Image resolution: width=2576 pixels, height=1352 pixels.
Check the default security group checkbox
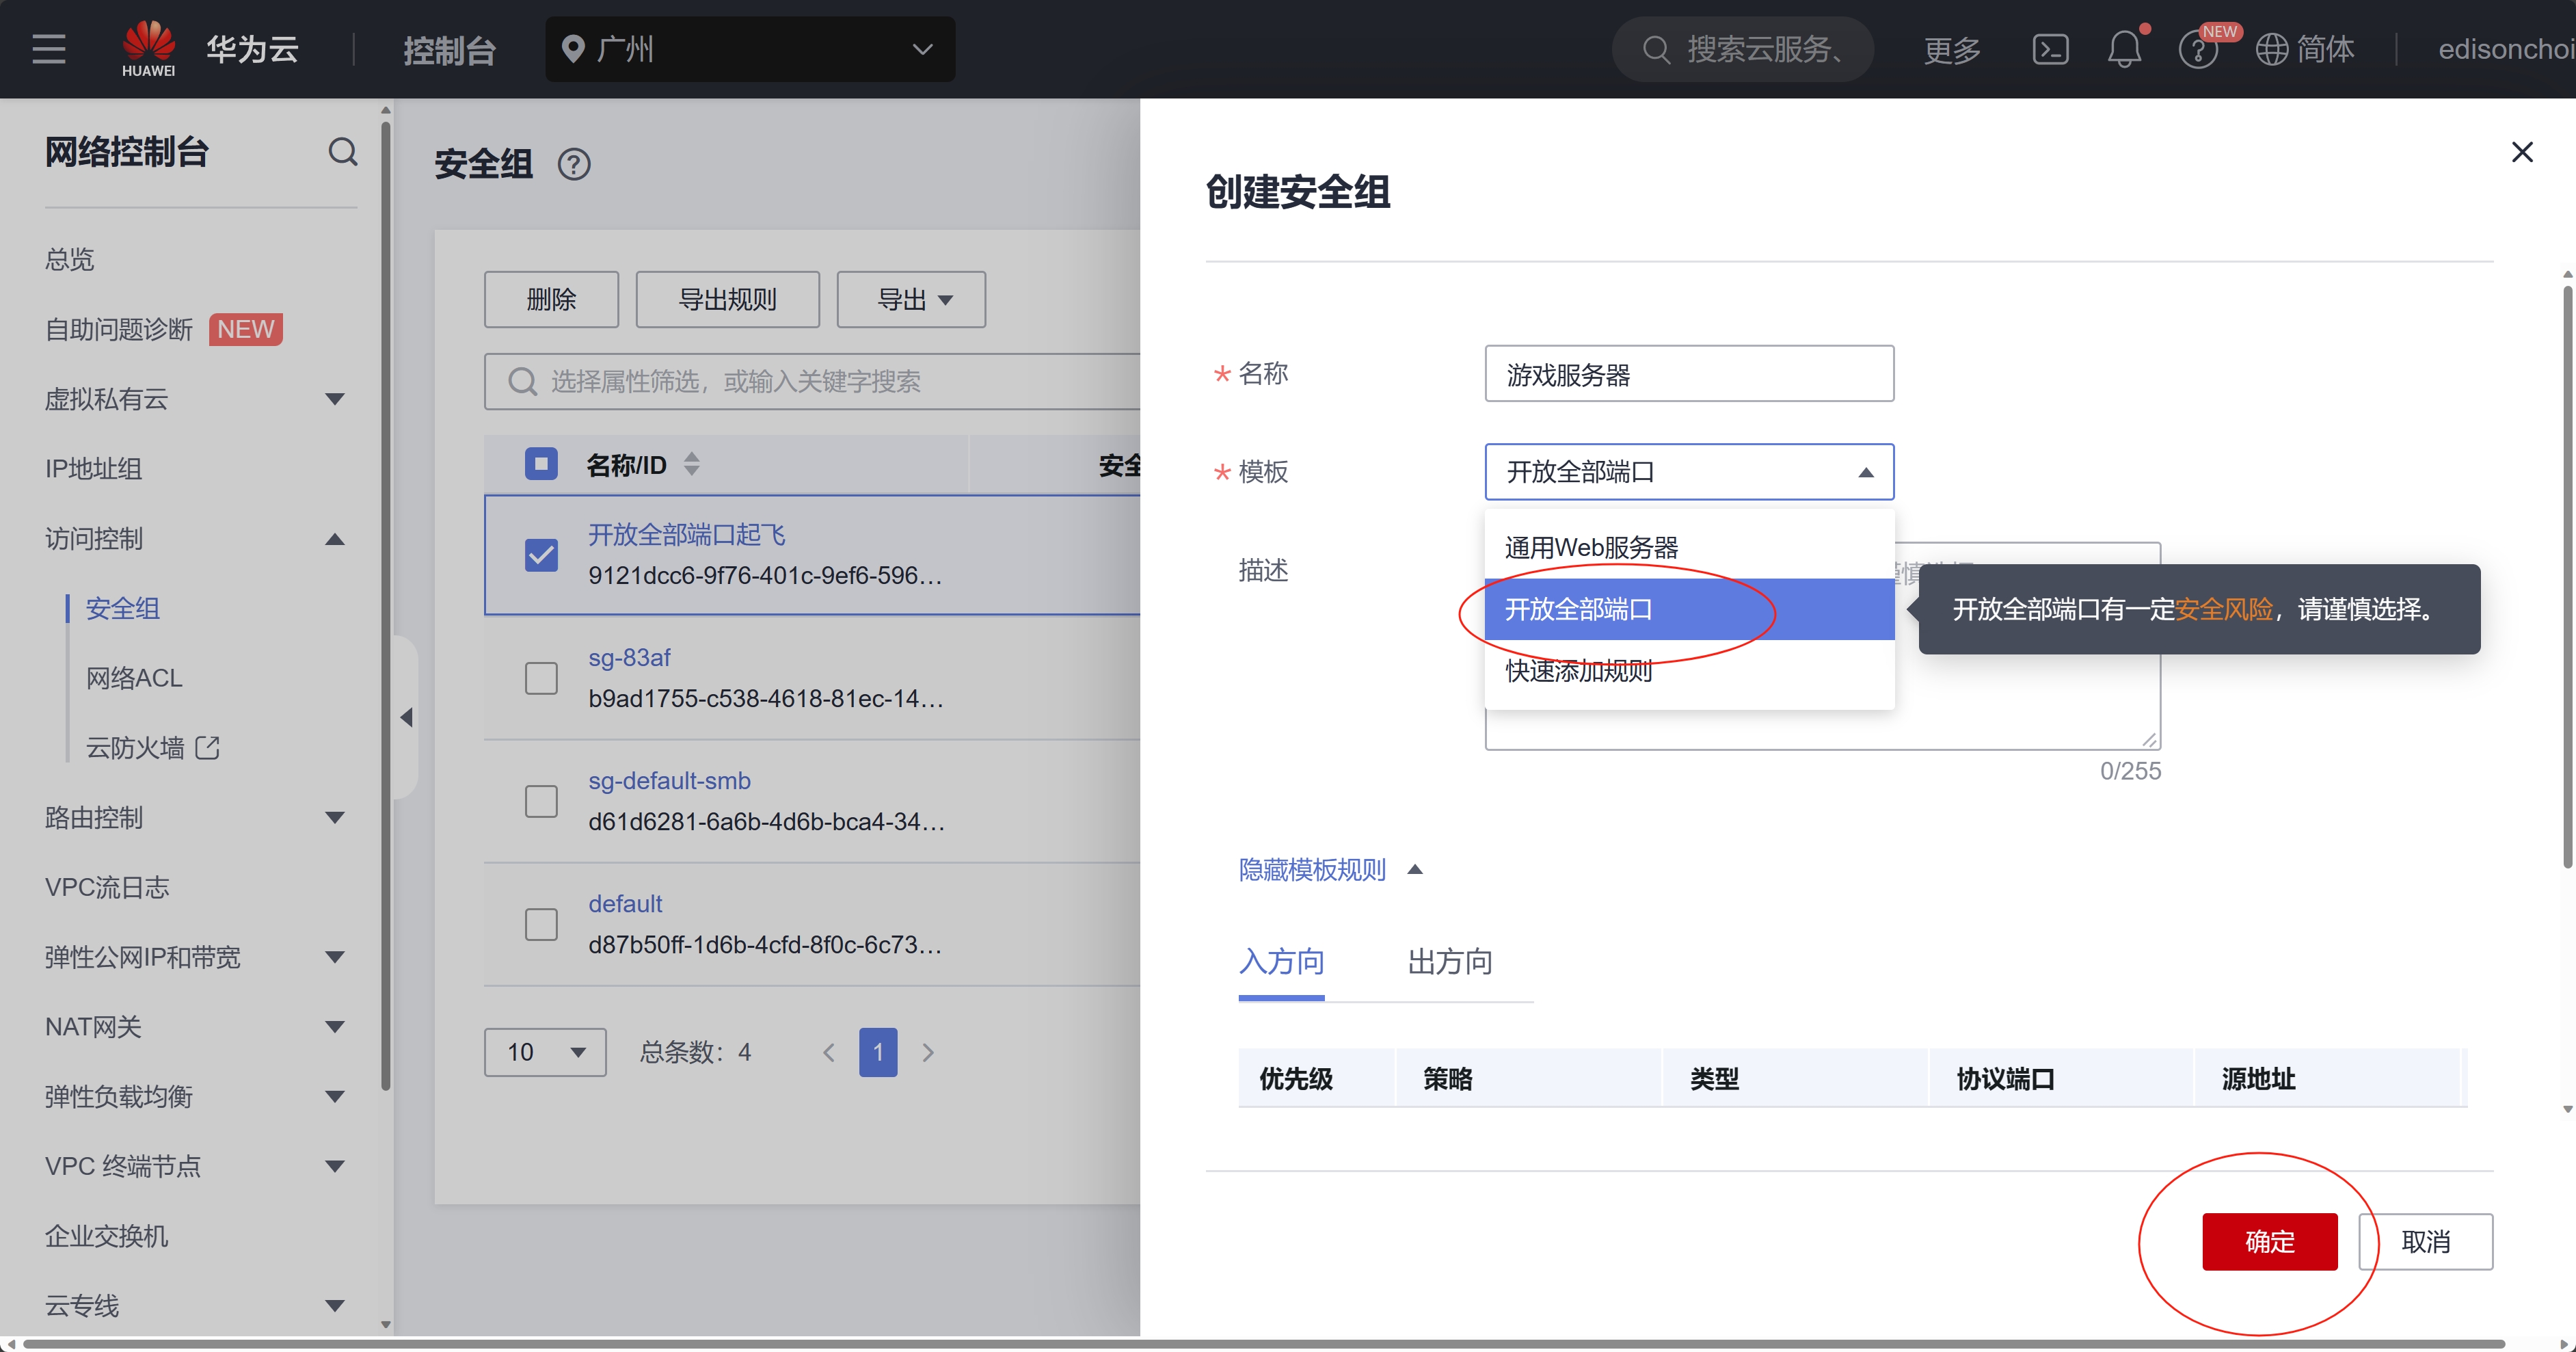click(541, 924)
